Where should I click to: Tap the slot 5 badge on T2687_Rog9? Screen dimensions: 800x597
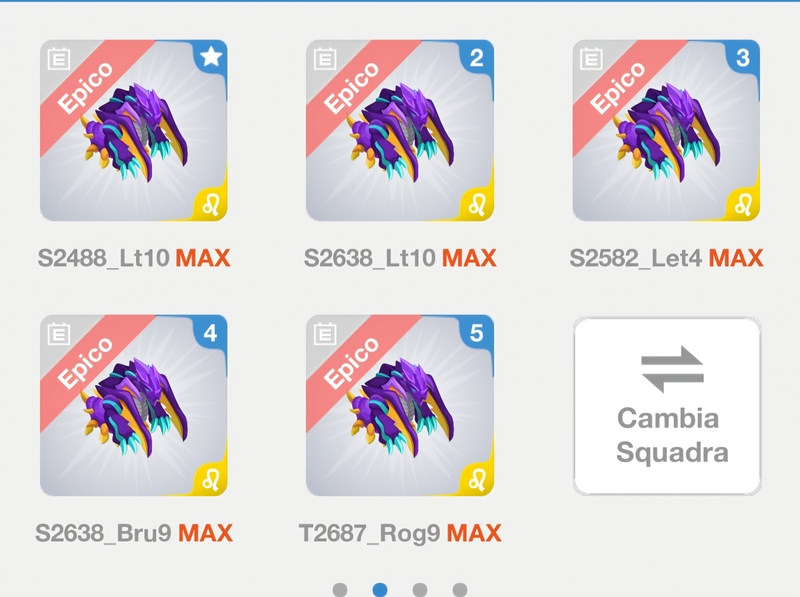pos(477,333)
